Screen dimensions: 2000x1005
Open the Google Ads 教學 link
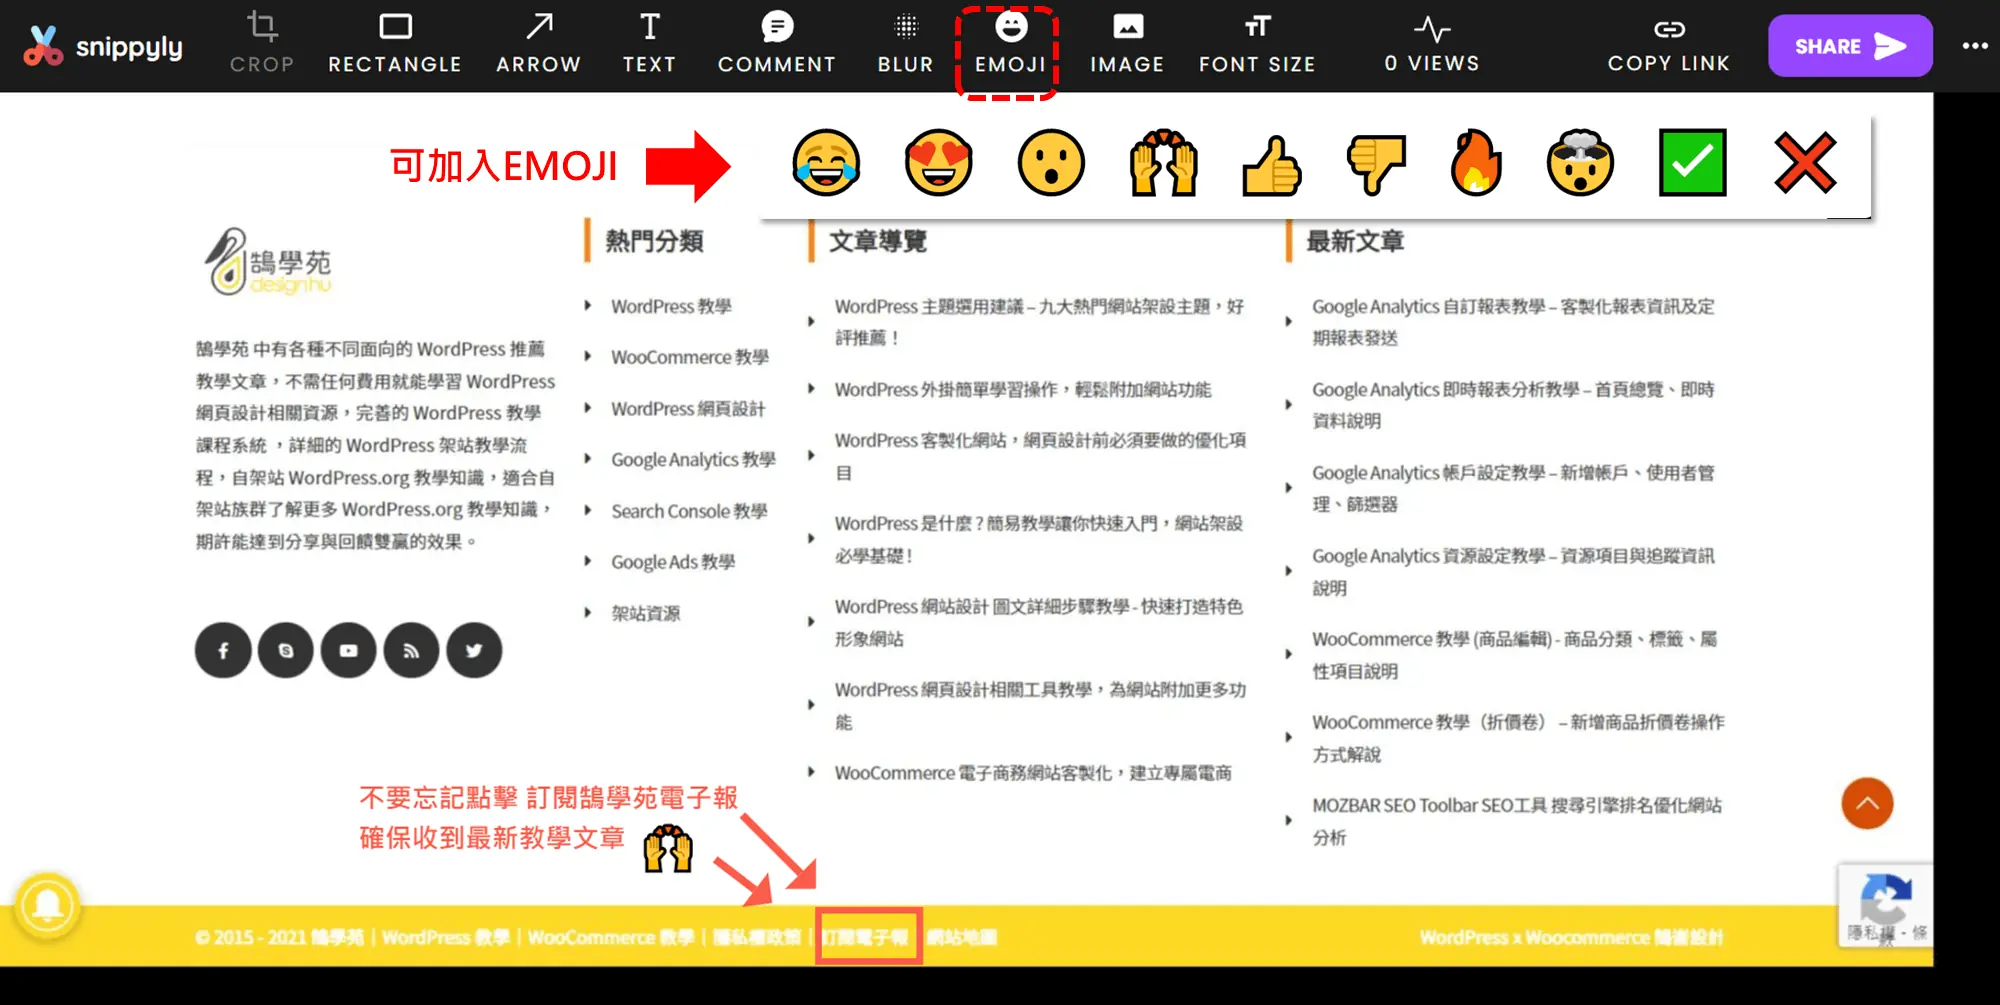click(x=673, y=562)
